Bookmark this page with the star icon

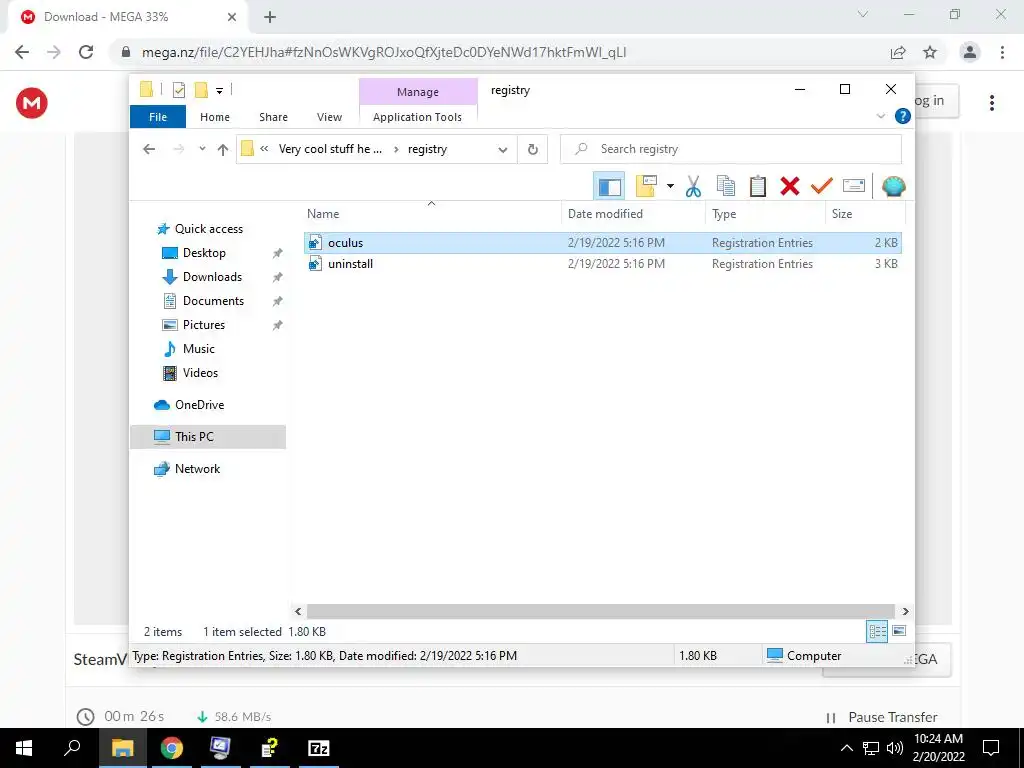point(930,52)
